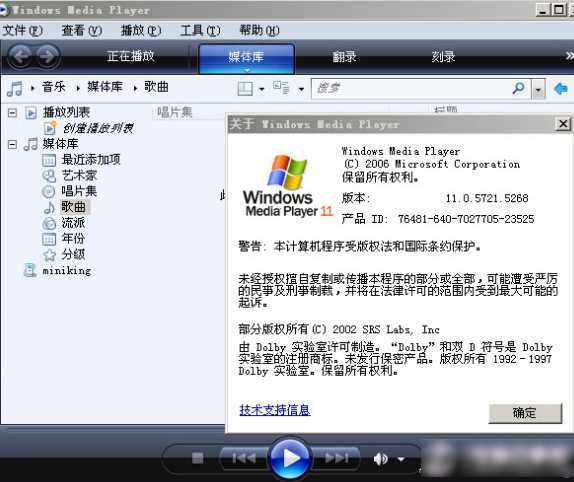Open the view options dropdown arrow

pyautogui.click(x=301, y=89)
